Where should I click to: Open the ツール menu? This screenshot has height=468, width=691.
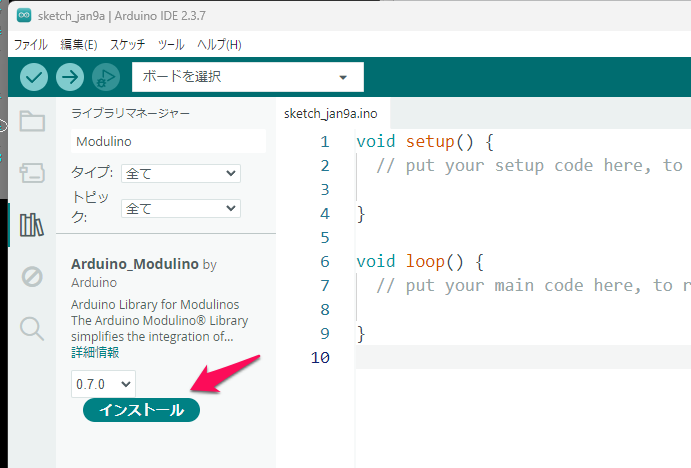tap(171, 45)
